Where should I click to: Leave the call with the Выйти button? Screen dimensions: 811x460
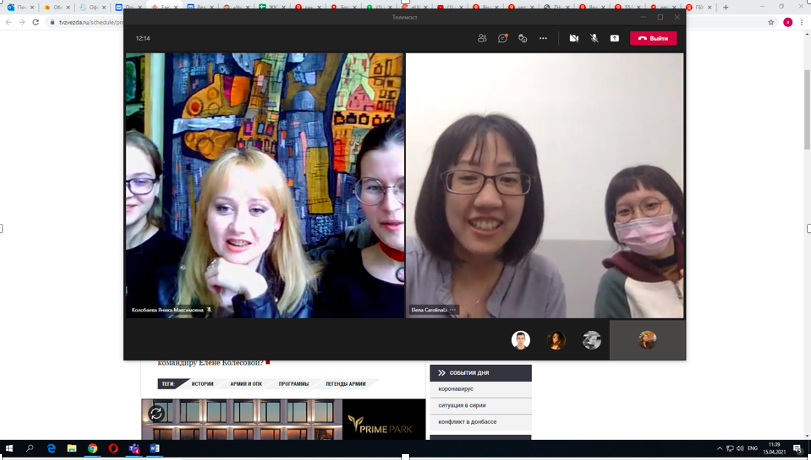click(653, 38)
